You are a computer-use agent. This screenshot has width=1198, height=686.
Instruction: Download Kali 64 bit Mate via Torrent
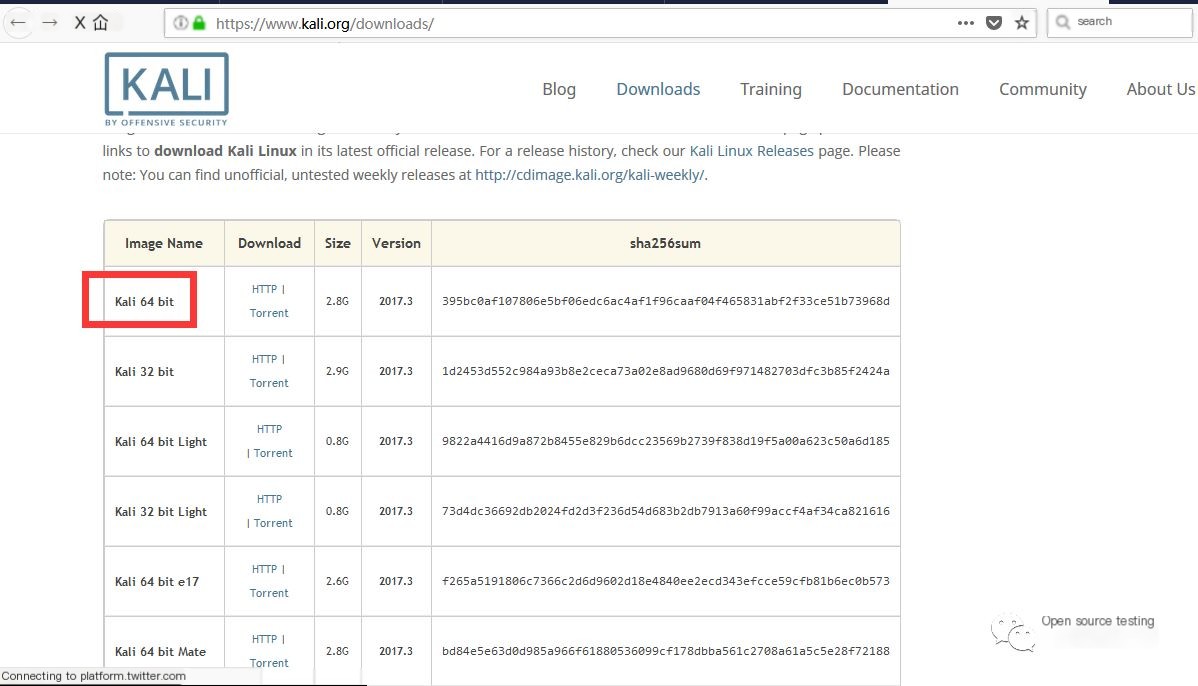(x=269, y=663)
